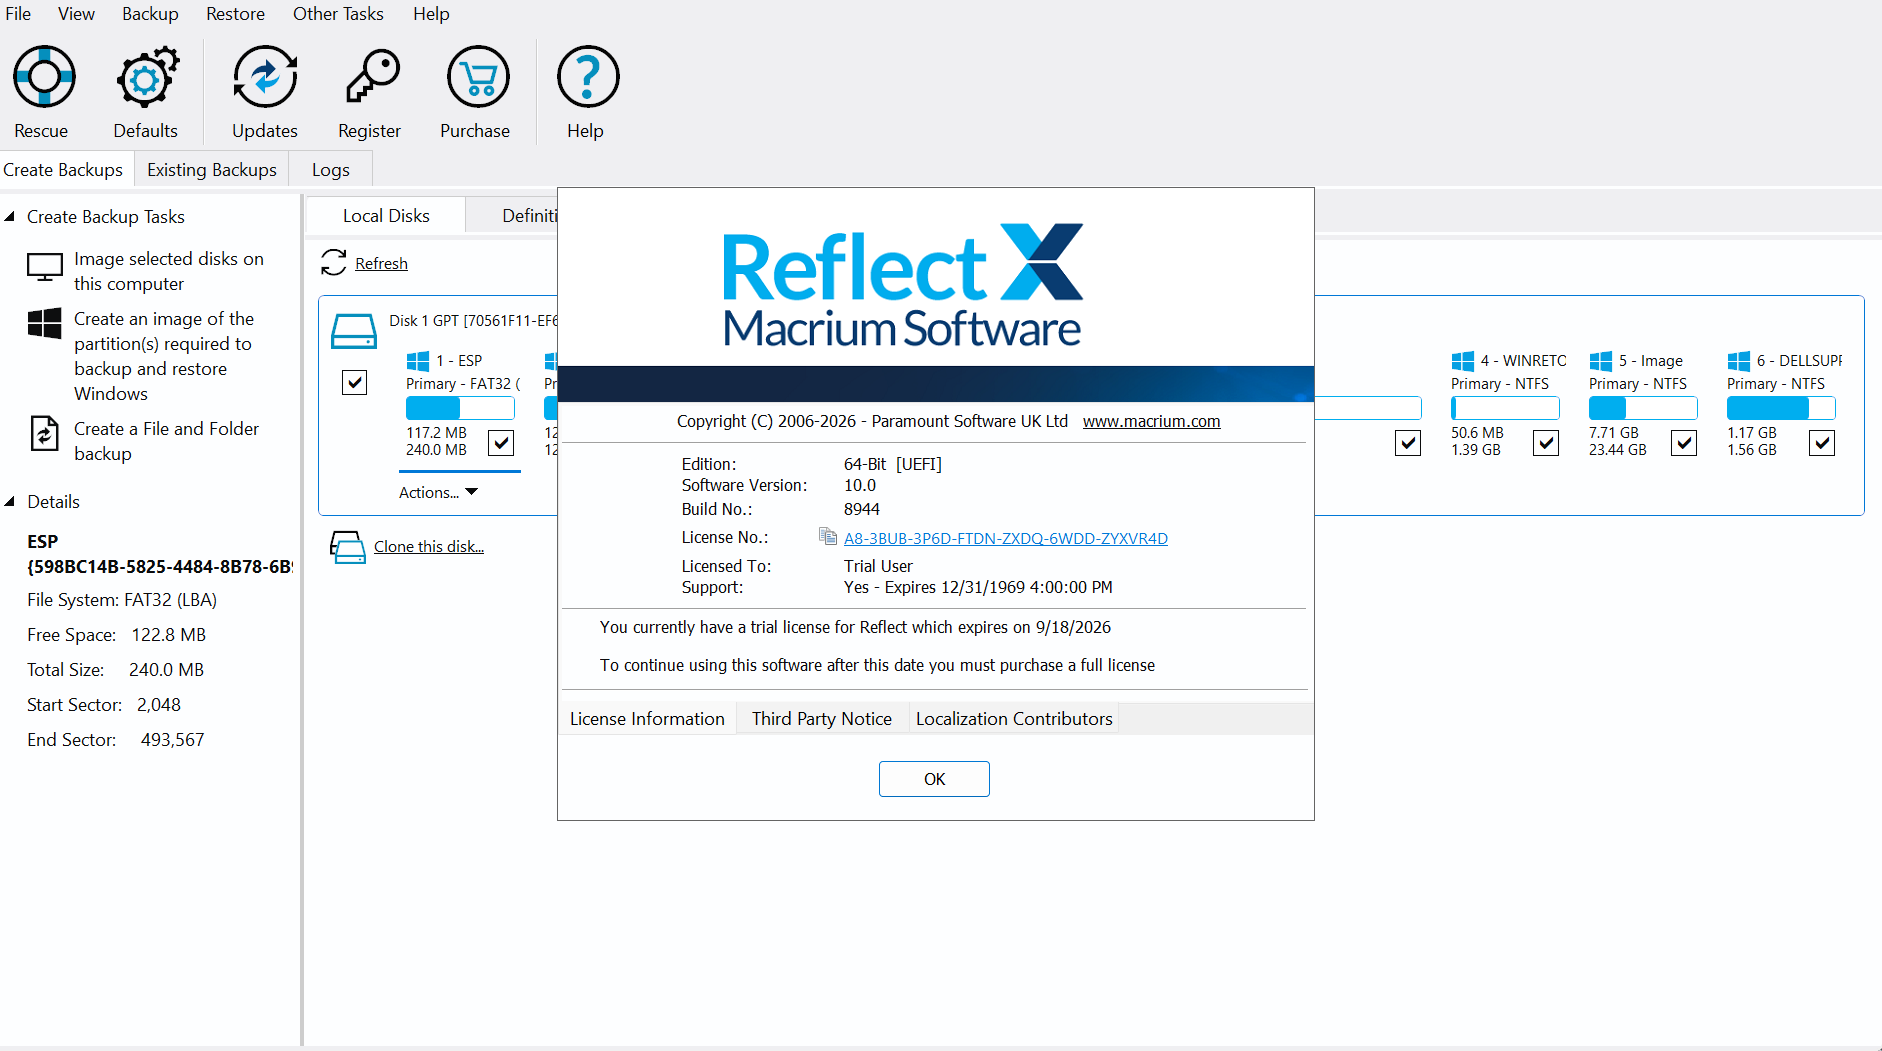Switch to the Logs tab

(331, 170)
